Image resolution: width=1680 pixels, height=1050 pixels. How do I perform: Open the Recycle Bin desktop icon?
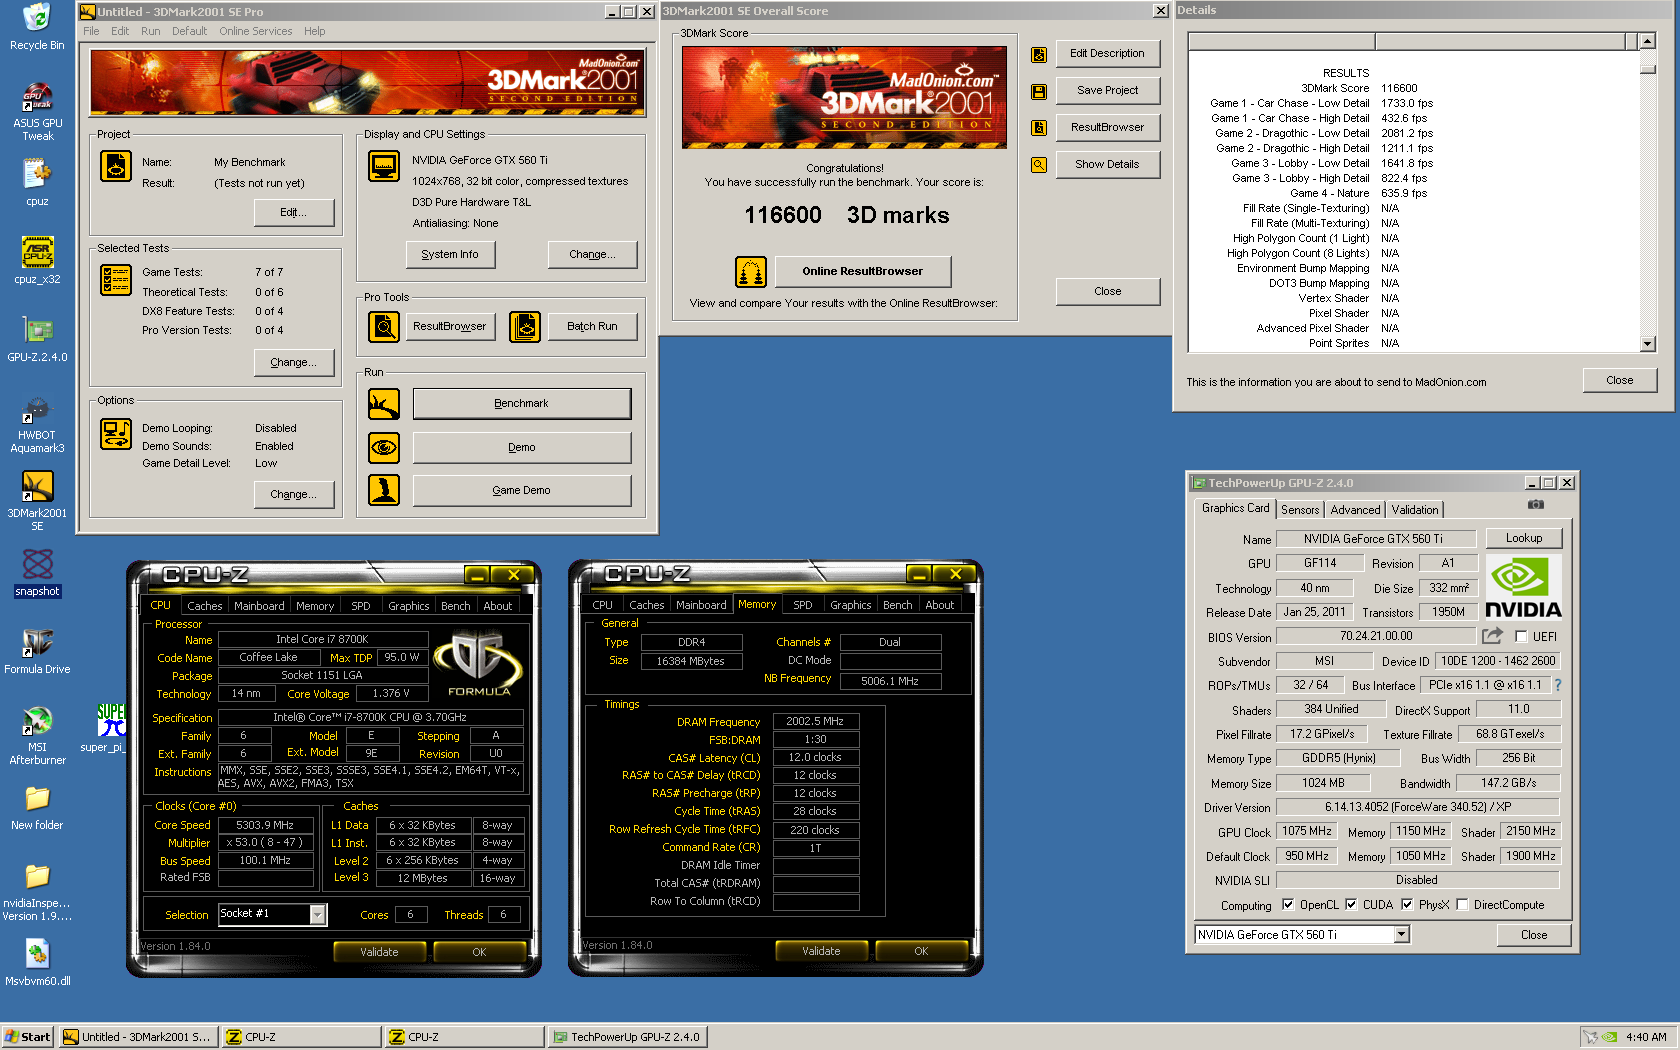[x=37, y=27]
